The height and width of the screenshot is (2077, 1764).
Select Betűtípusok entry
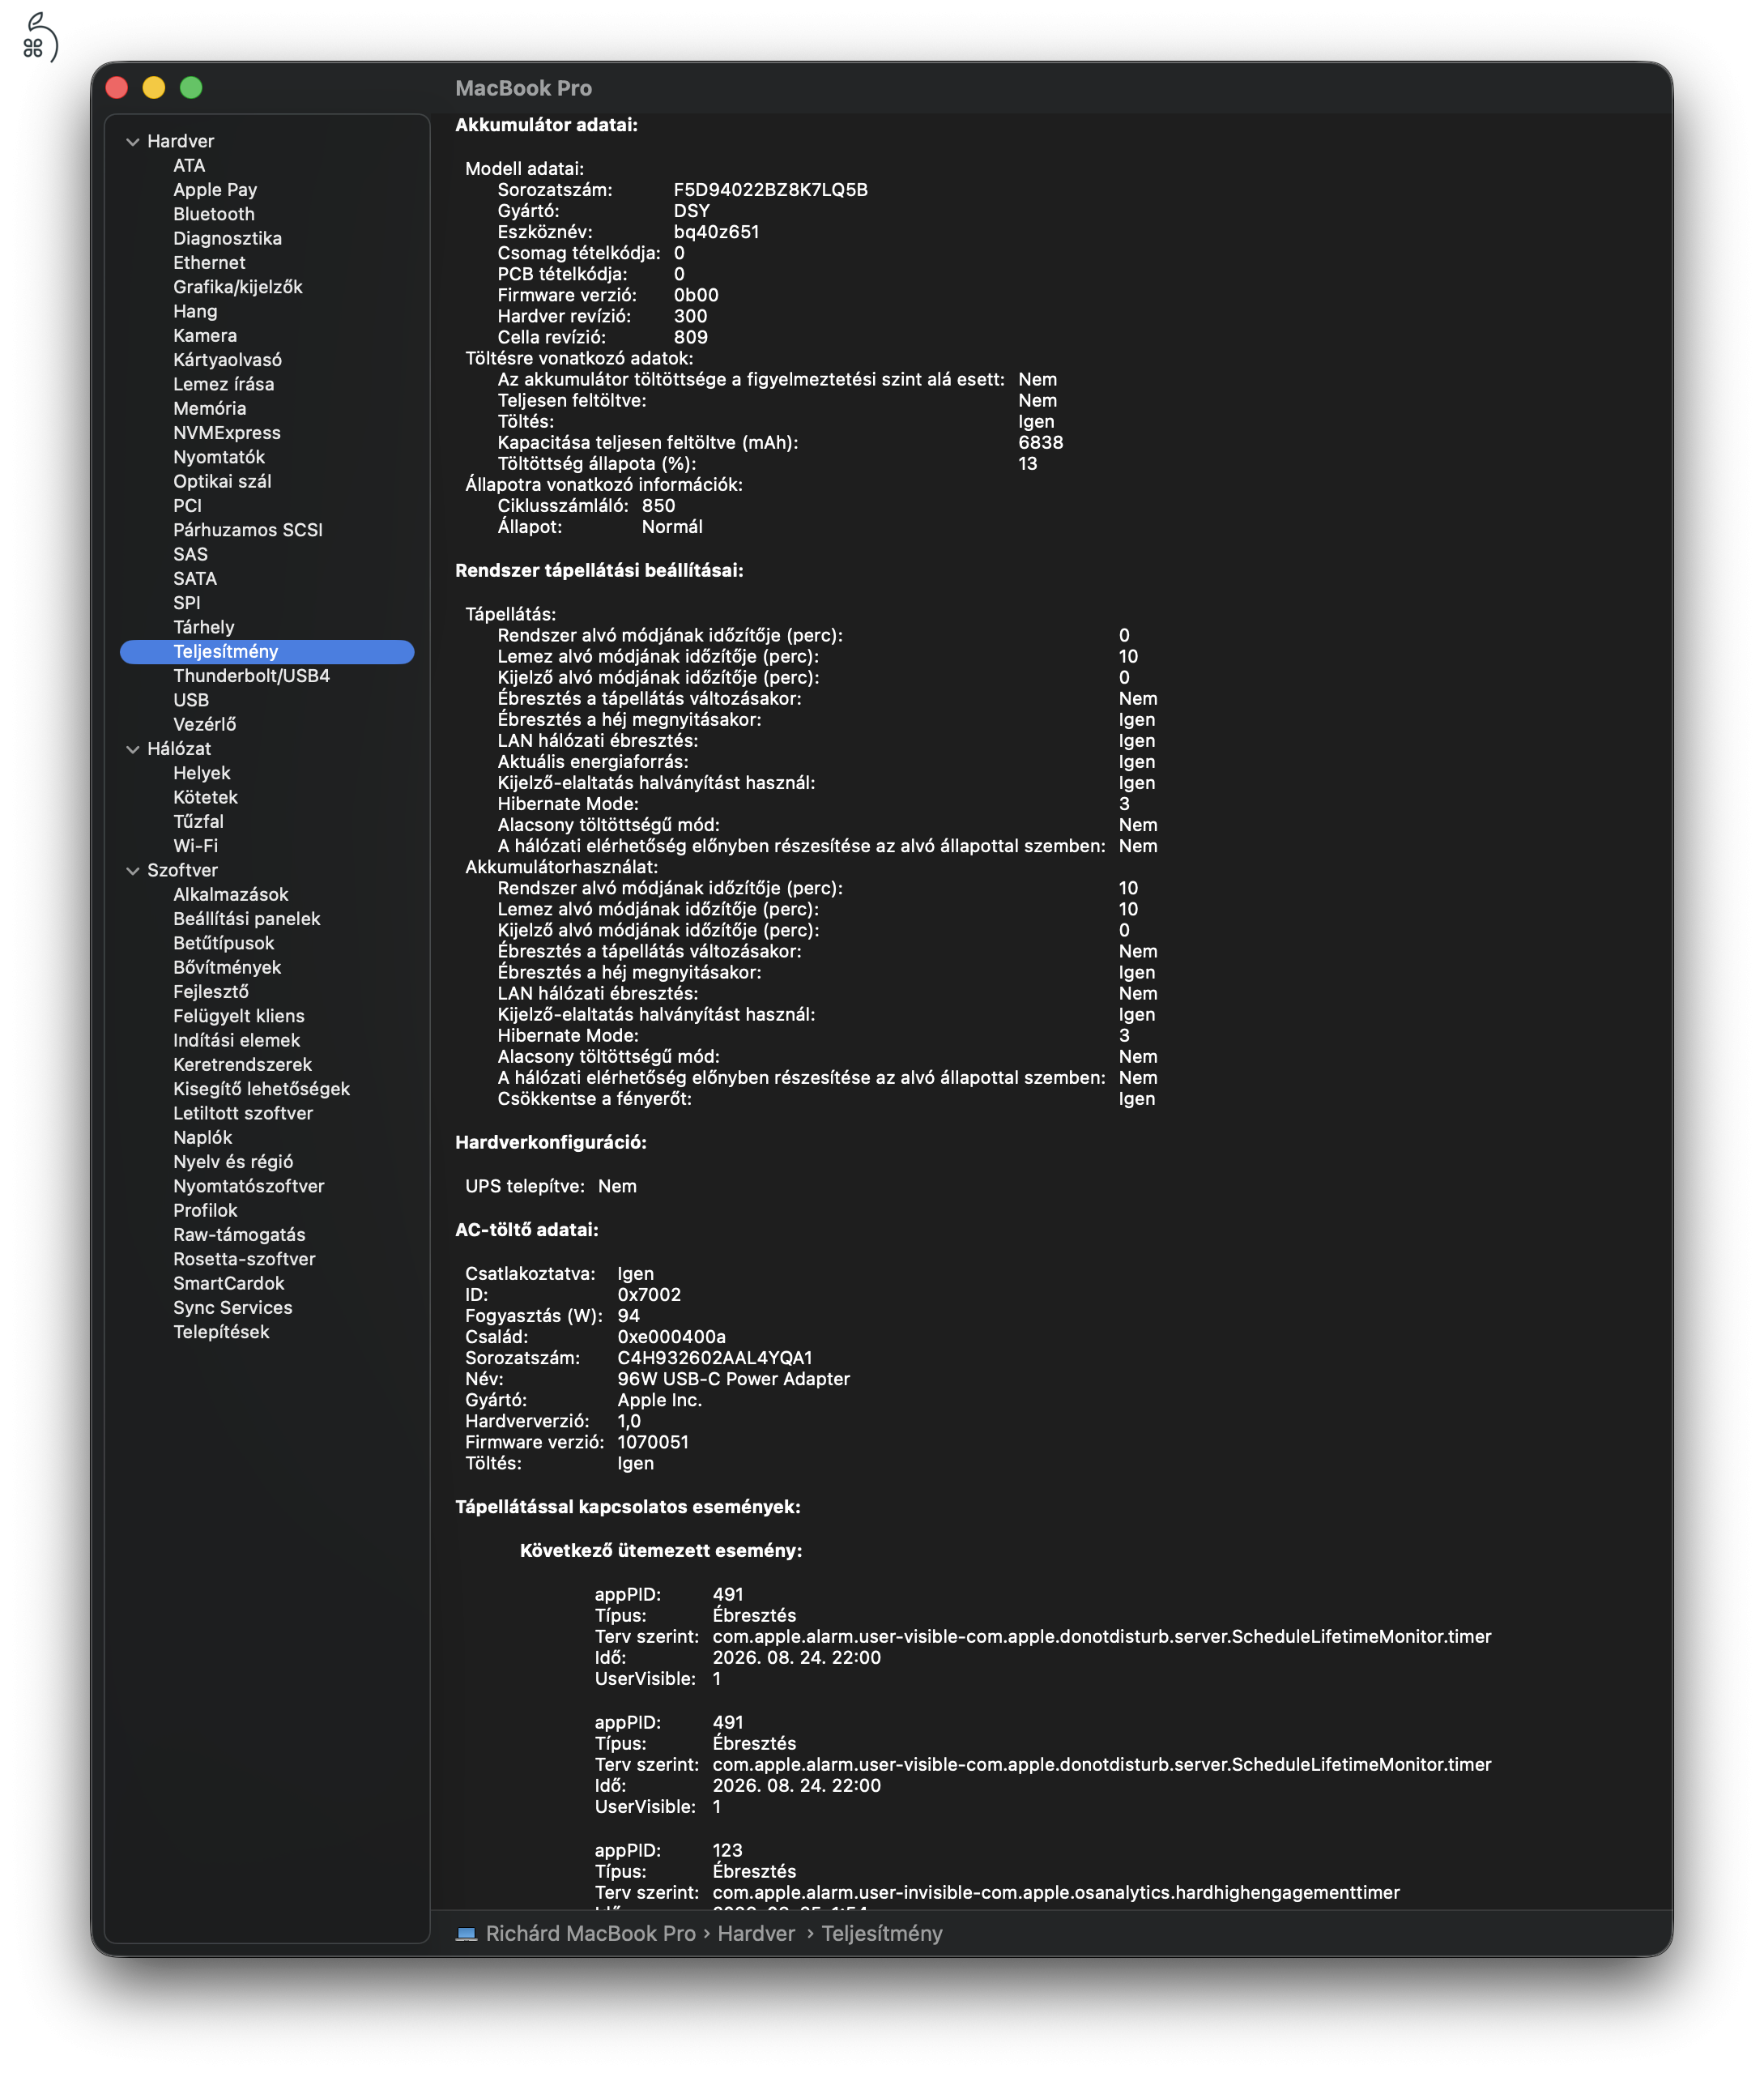pos(224,943)
